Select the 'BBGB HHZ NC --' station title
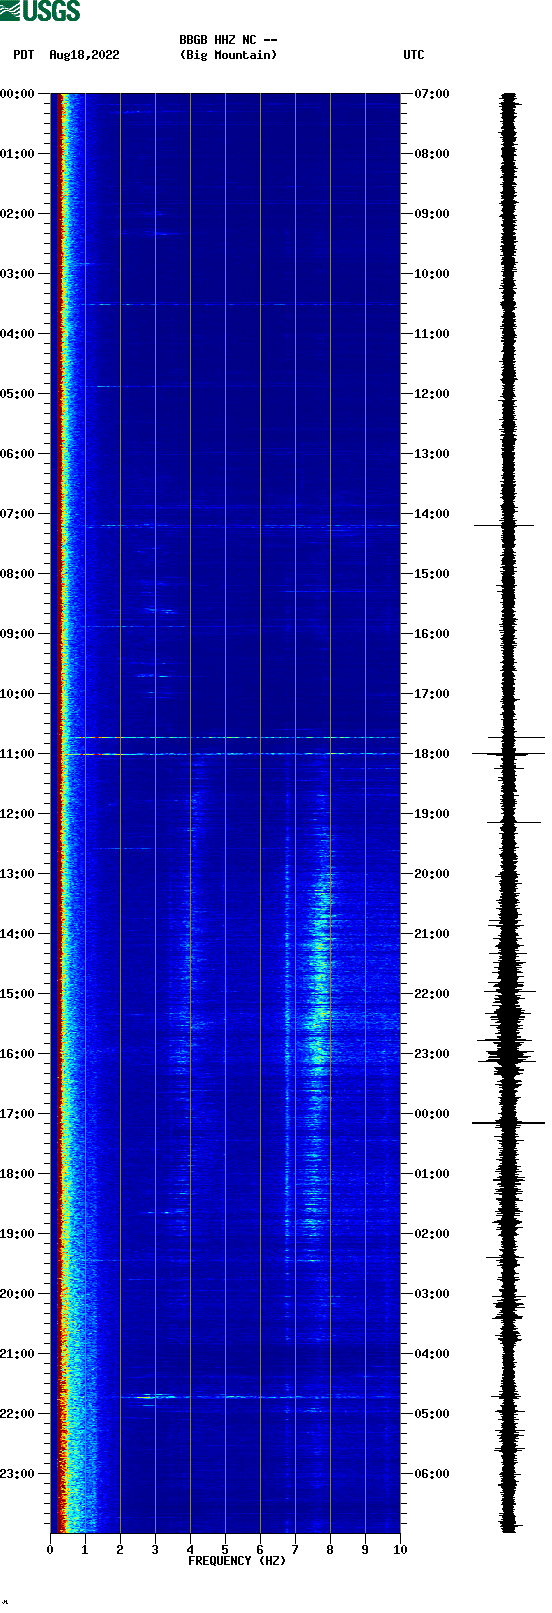This screenshot has height=1613, width=552. tap(228, 40)
